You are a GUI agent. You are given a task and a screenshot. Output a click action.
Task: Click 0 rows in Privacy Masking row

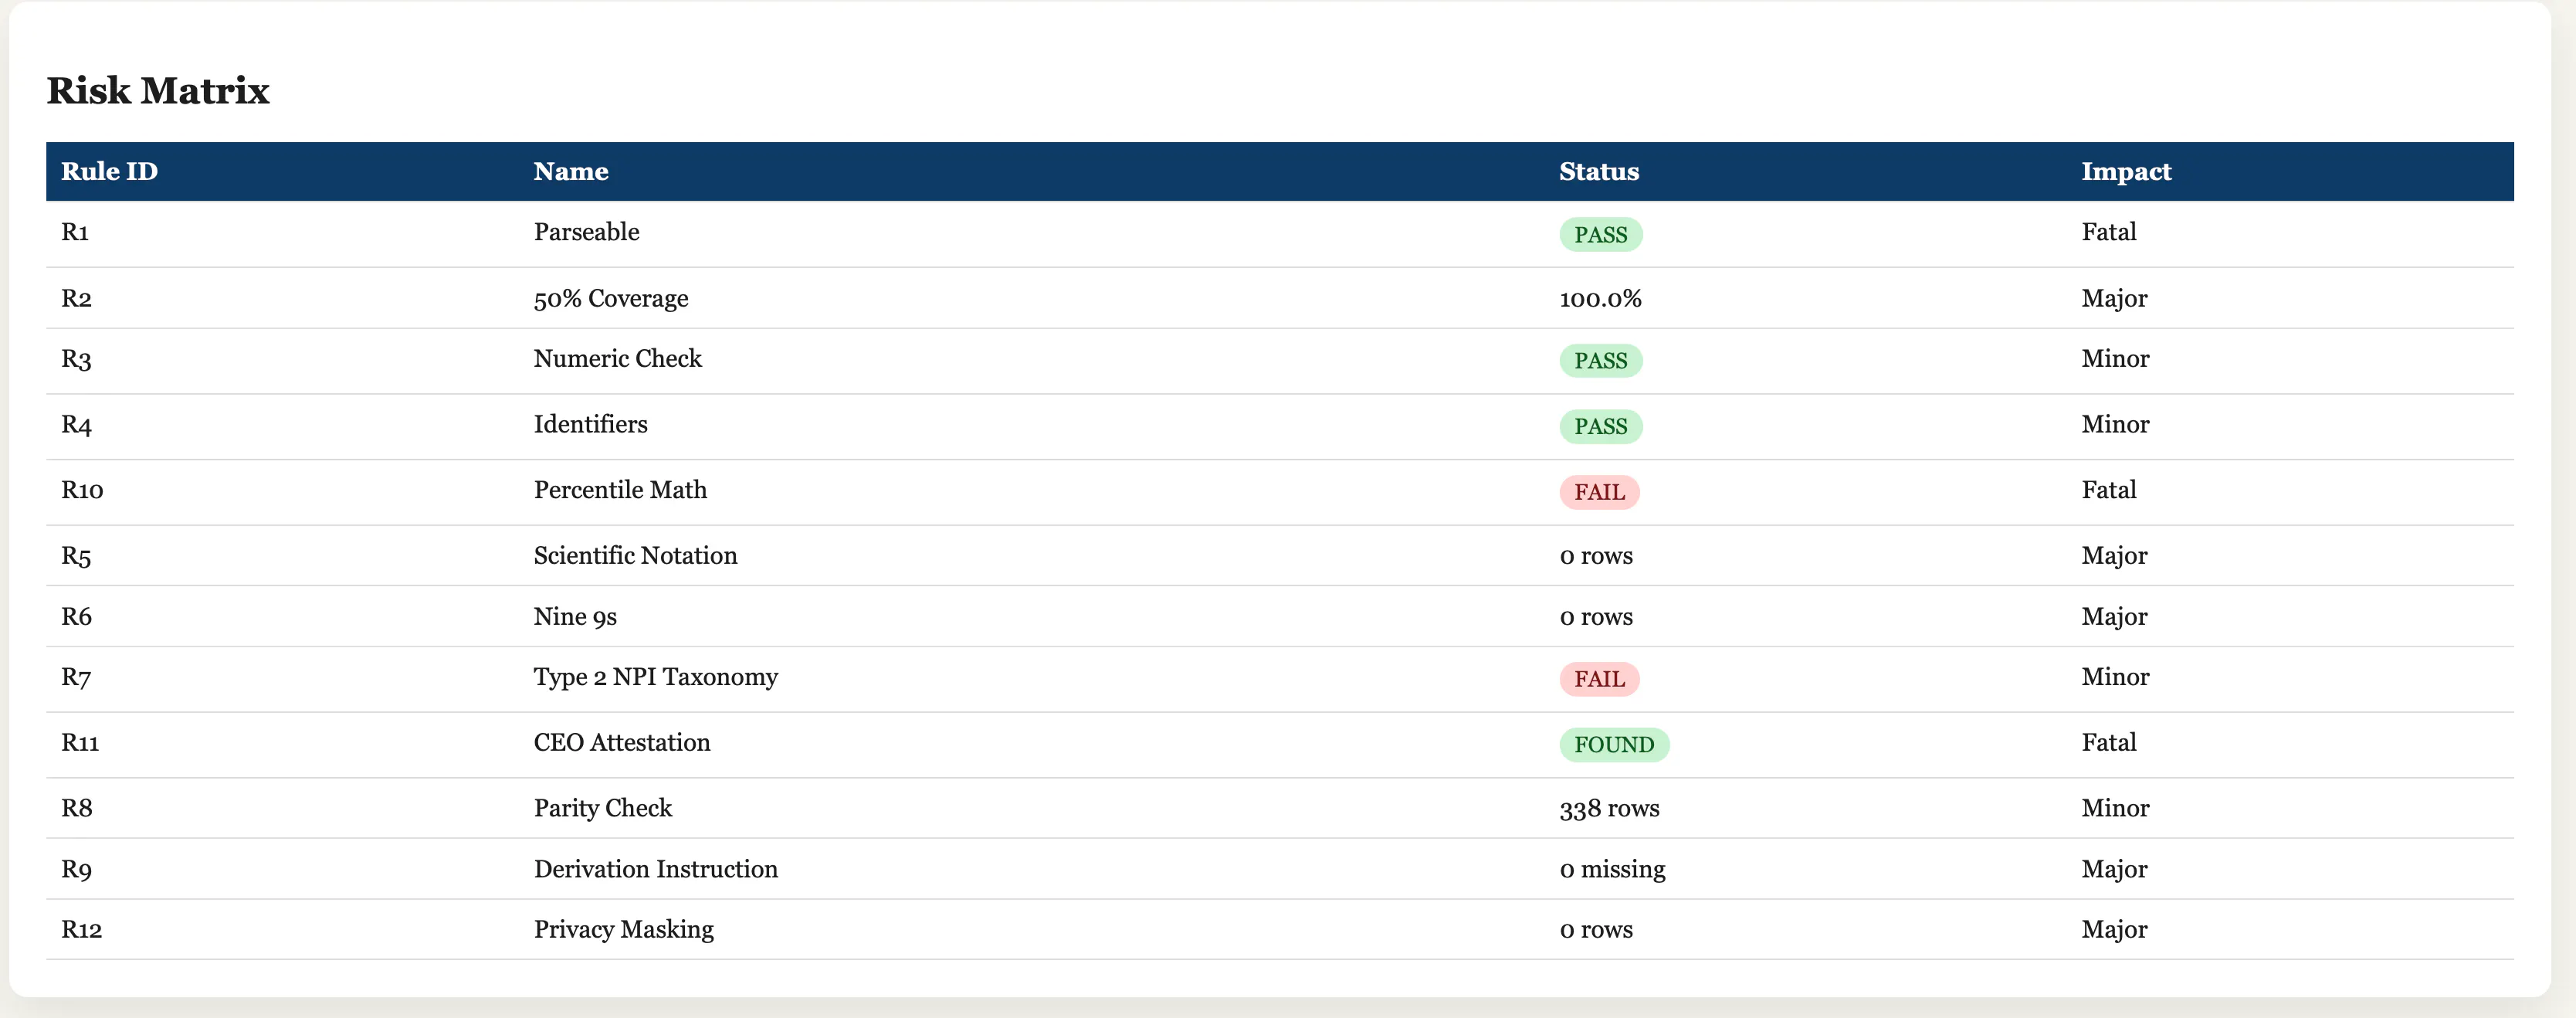click(1596, 929)
